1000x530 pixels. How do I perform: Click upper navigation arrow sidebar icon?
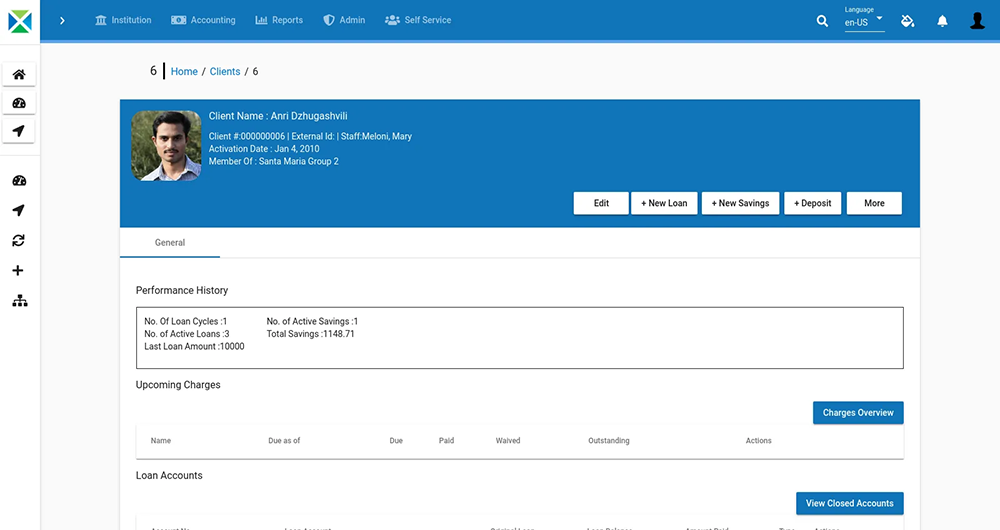tap(19, 131)
